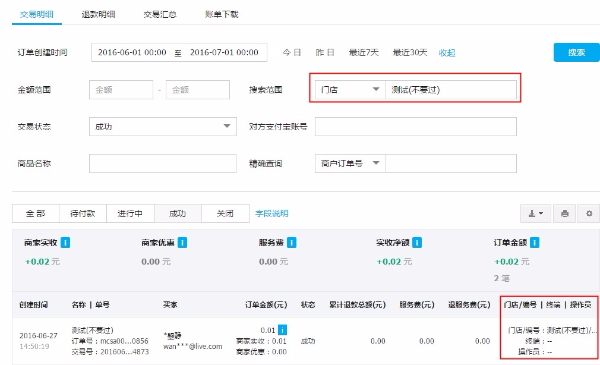Screen dimensions: 600x365
Task: Select the 进行中 status filter tab
Action: tap(130, 213)
